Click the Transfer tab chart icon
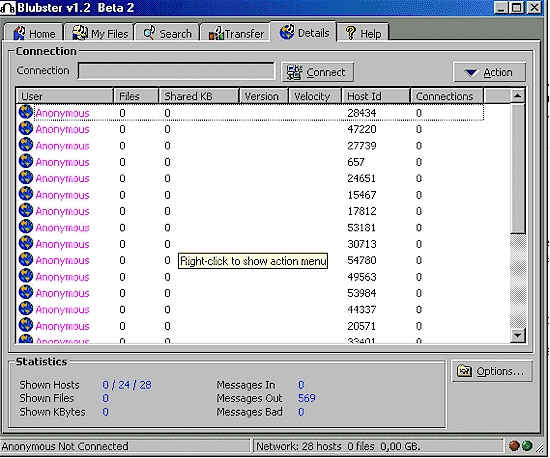Image resolution: width=550 pixels, height=458 pixels. [x=216, y=33]
